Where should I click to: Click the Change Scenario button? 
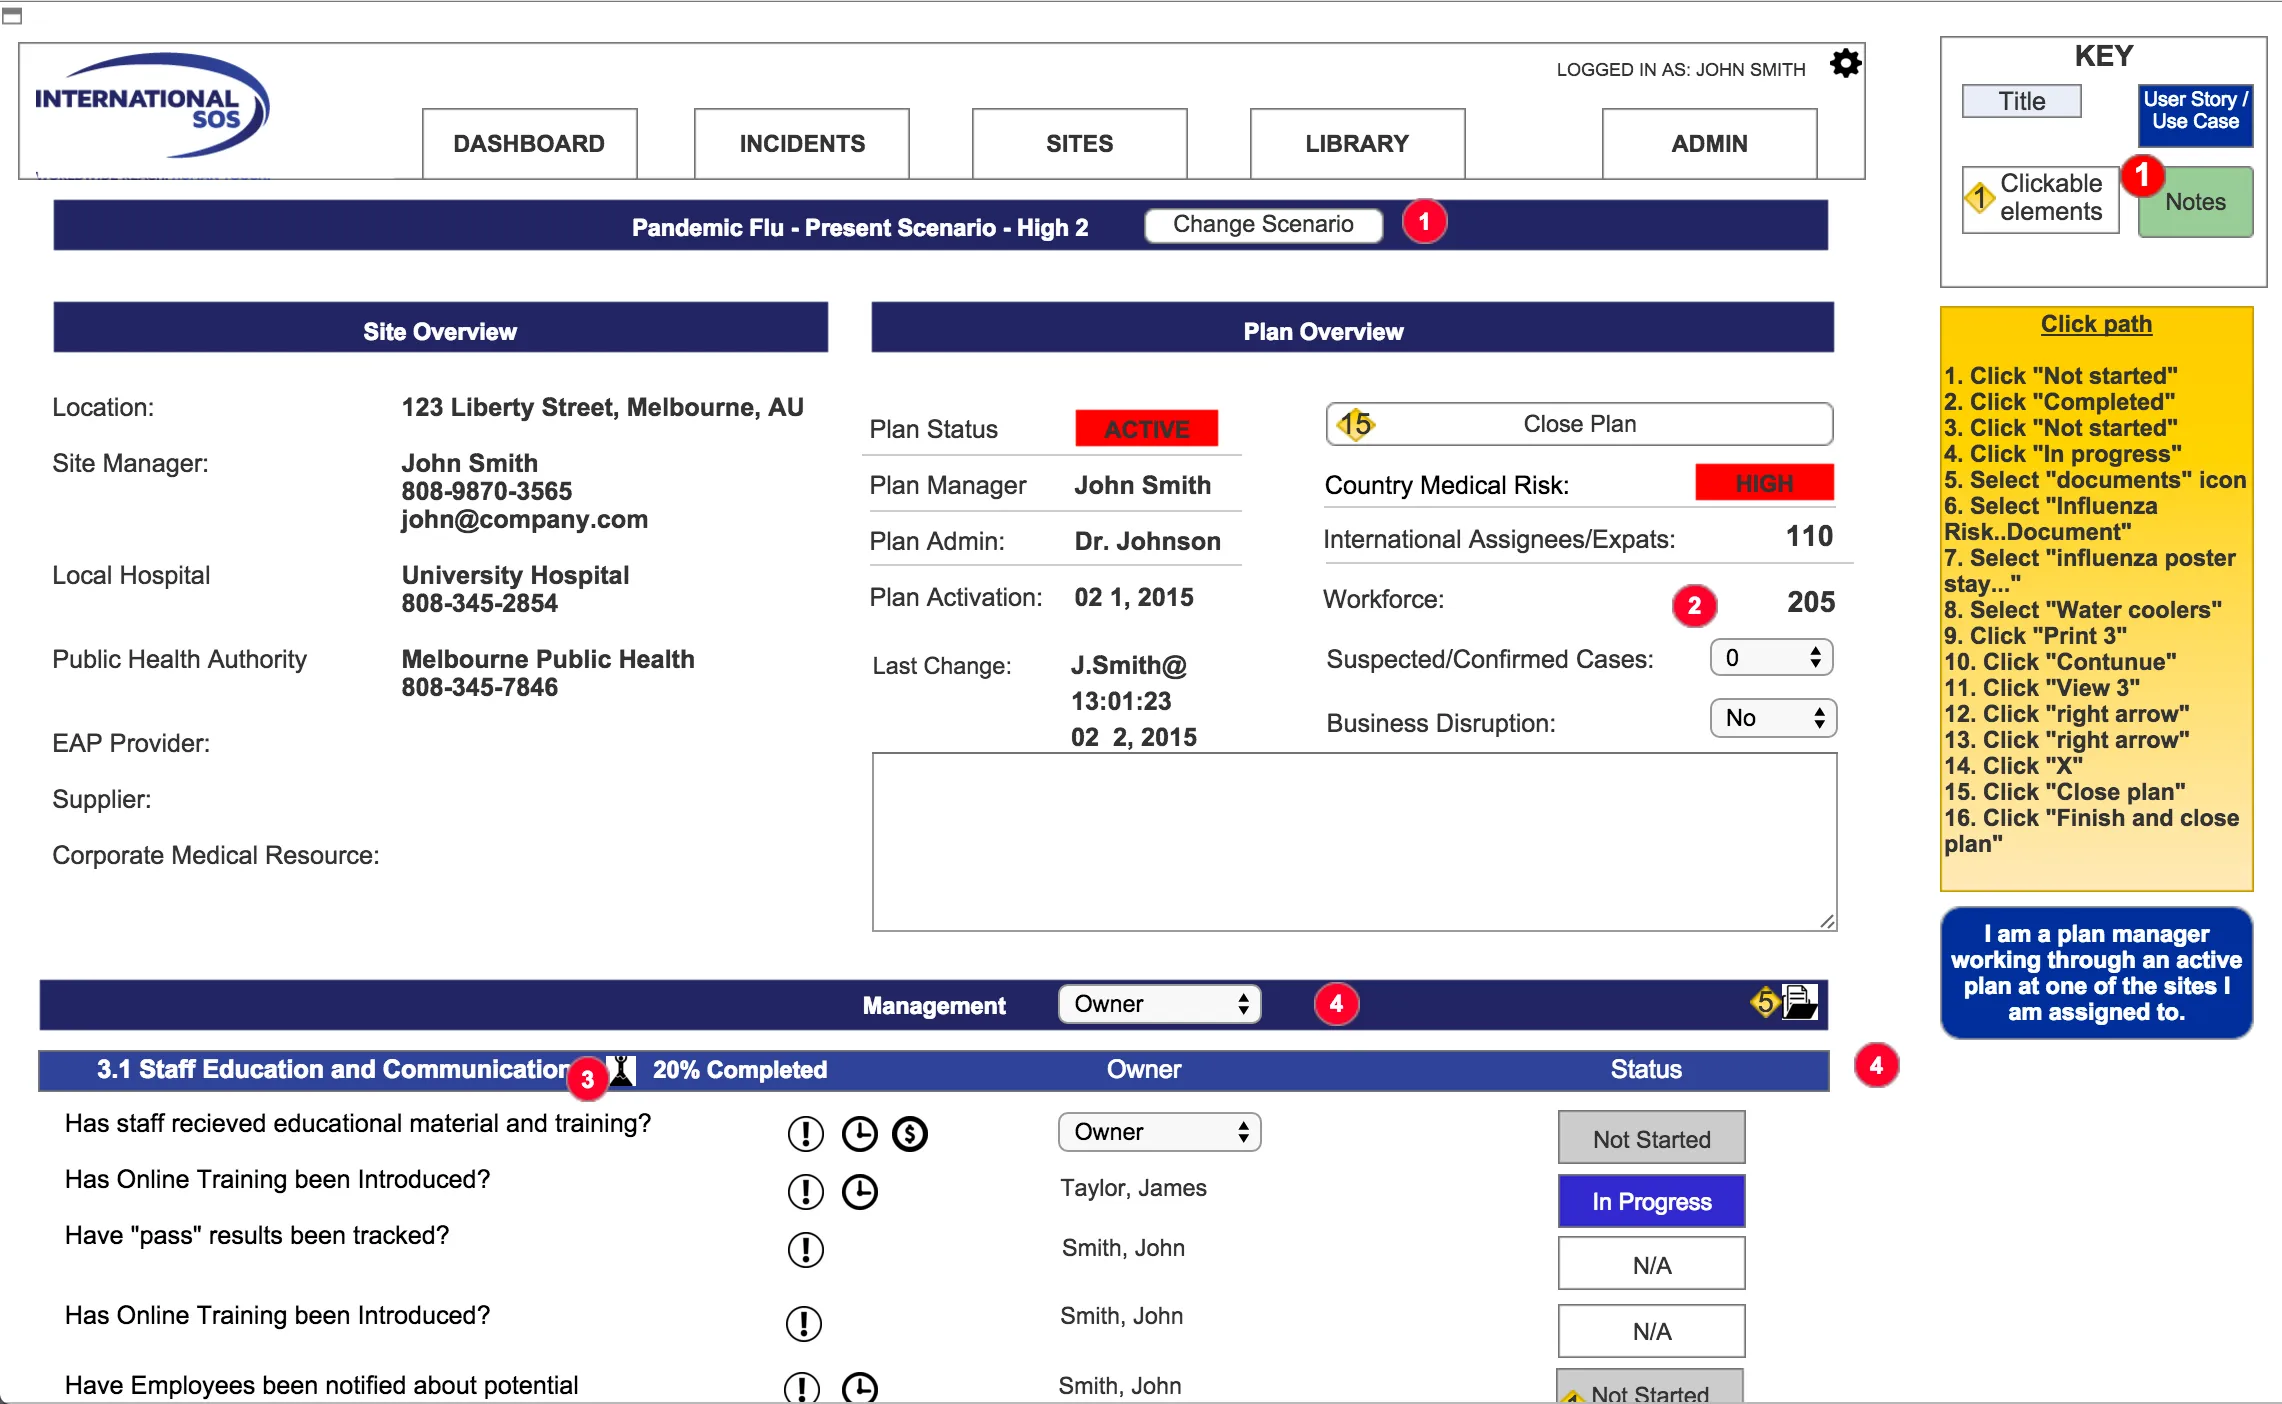[x=1263, y=224]
